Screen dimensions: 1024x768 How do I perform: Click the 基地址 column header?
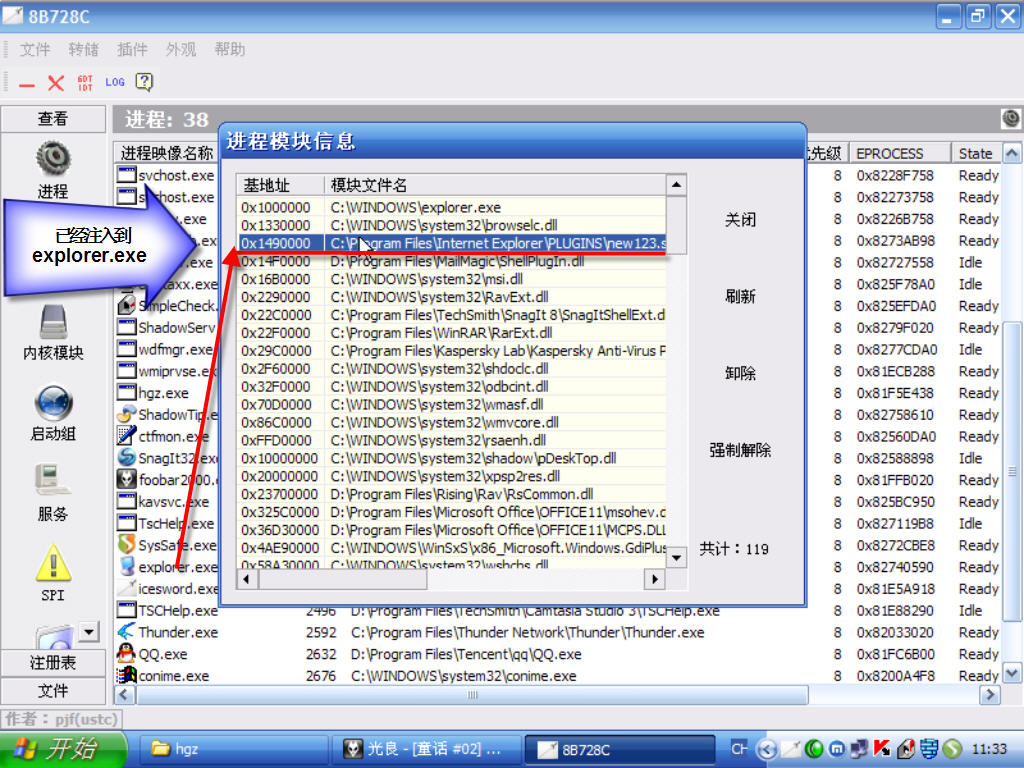coord(280,185)
